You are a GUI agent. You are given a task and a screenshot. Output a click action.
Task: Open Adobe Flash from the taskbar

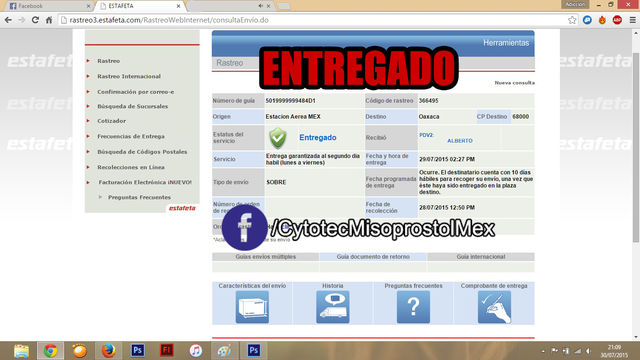(167, 351)
